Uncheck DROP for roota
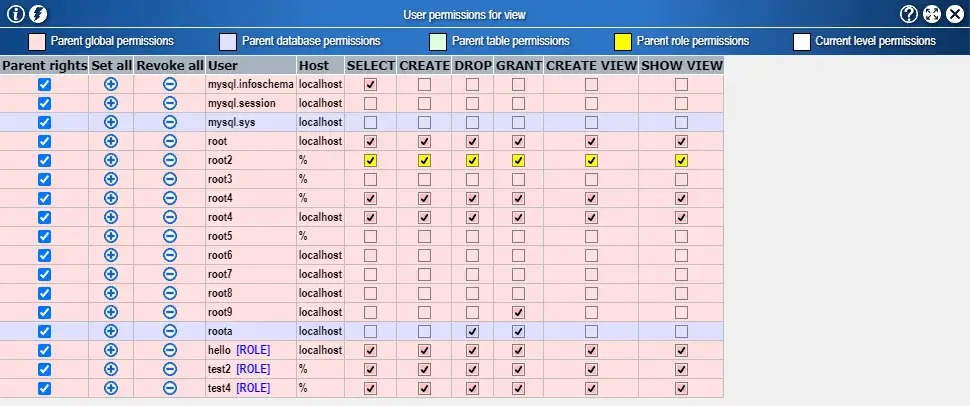The image size is (970, 406). (473, 332)
